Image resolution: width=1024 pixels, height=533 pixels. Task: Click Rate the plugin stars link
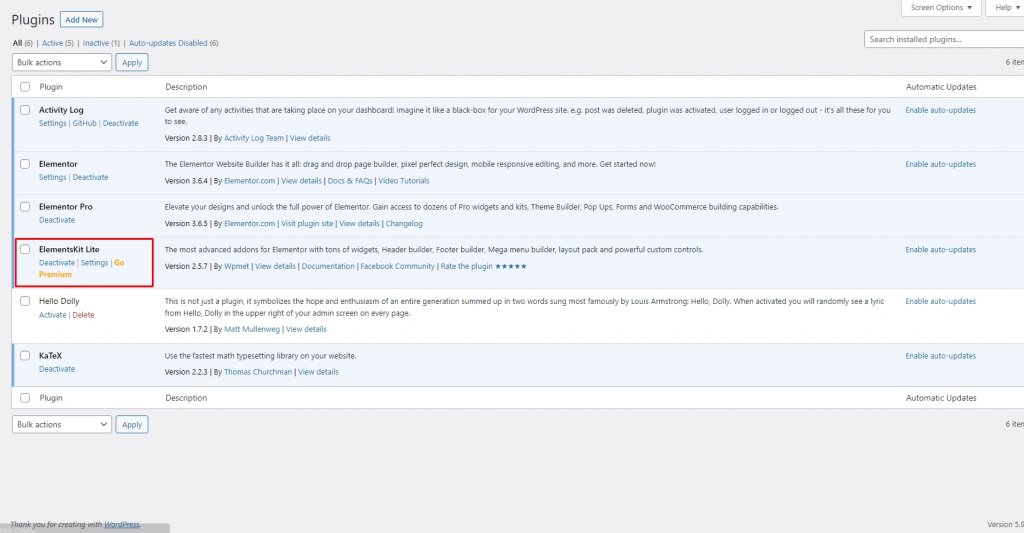(x=483, y=266)
